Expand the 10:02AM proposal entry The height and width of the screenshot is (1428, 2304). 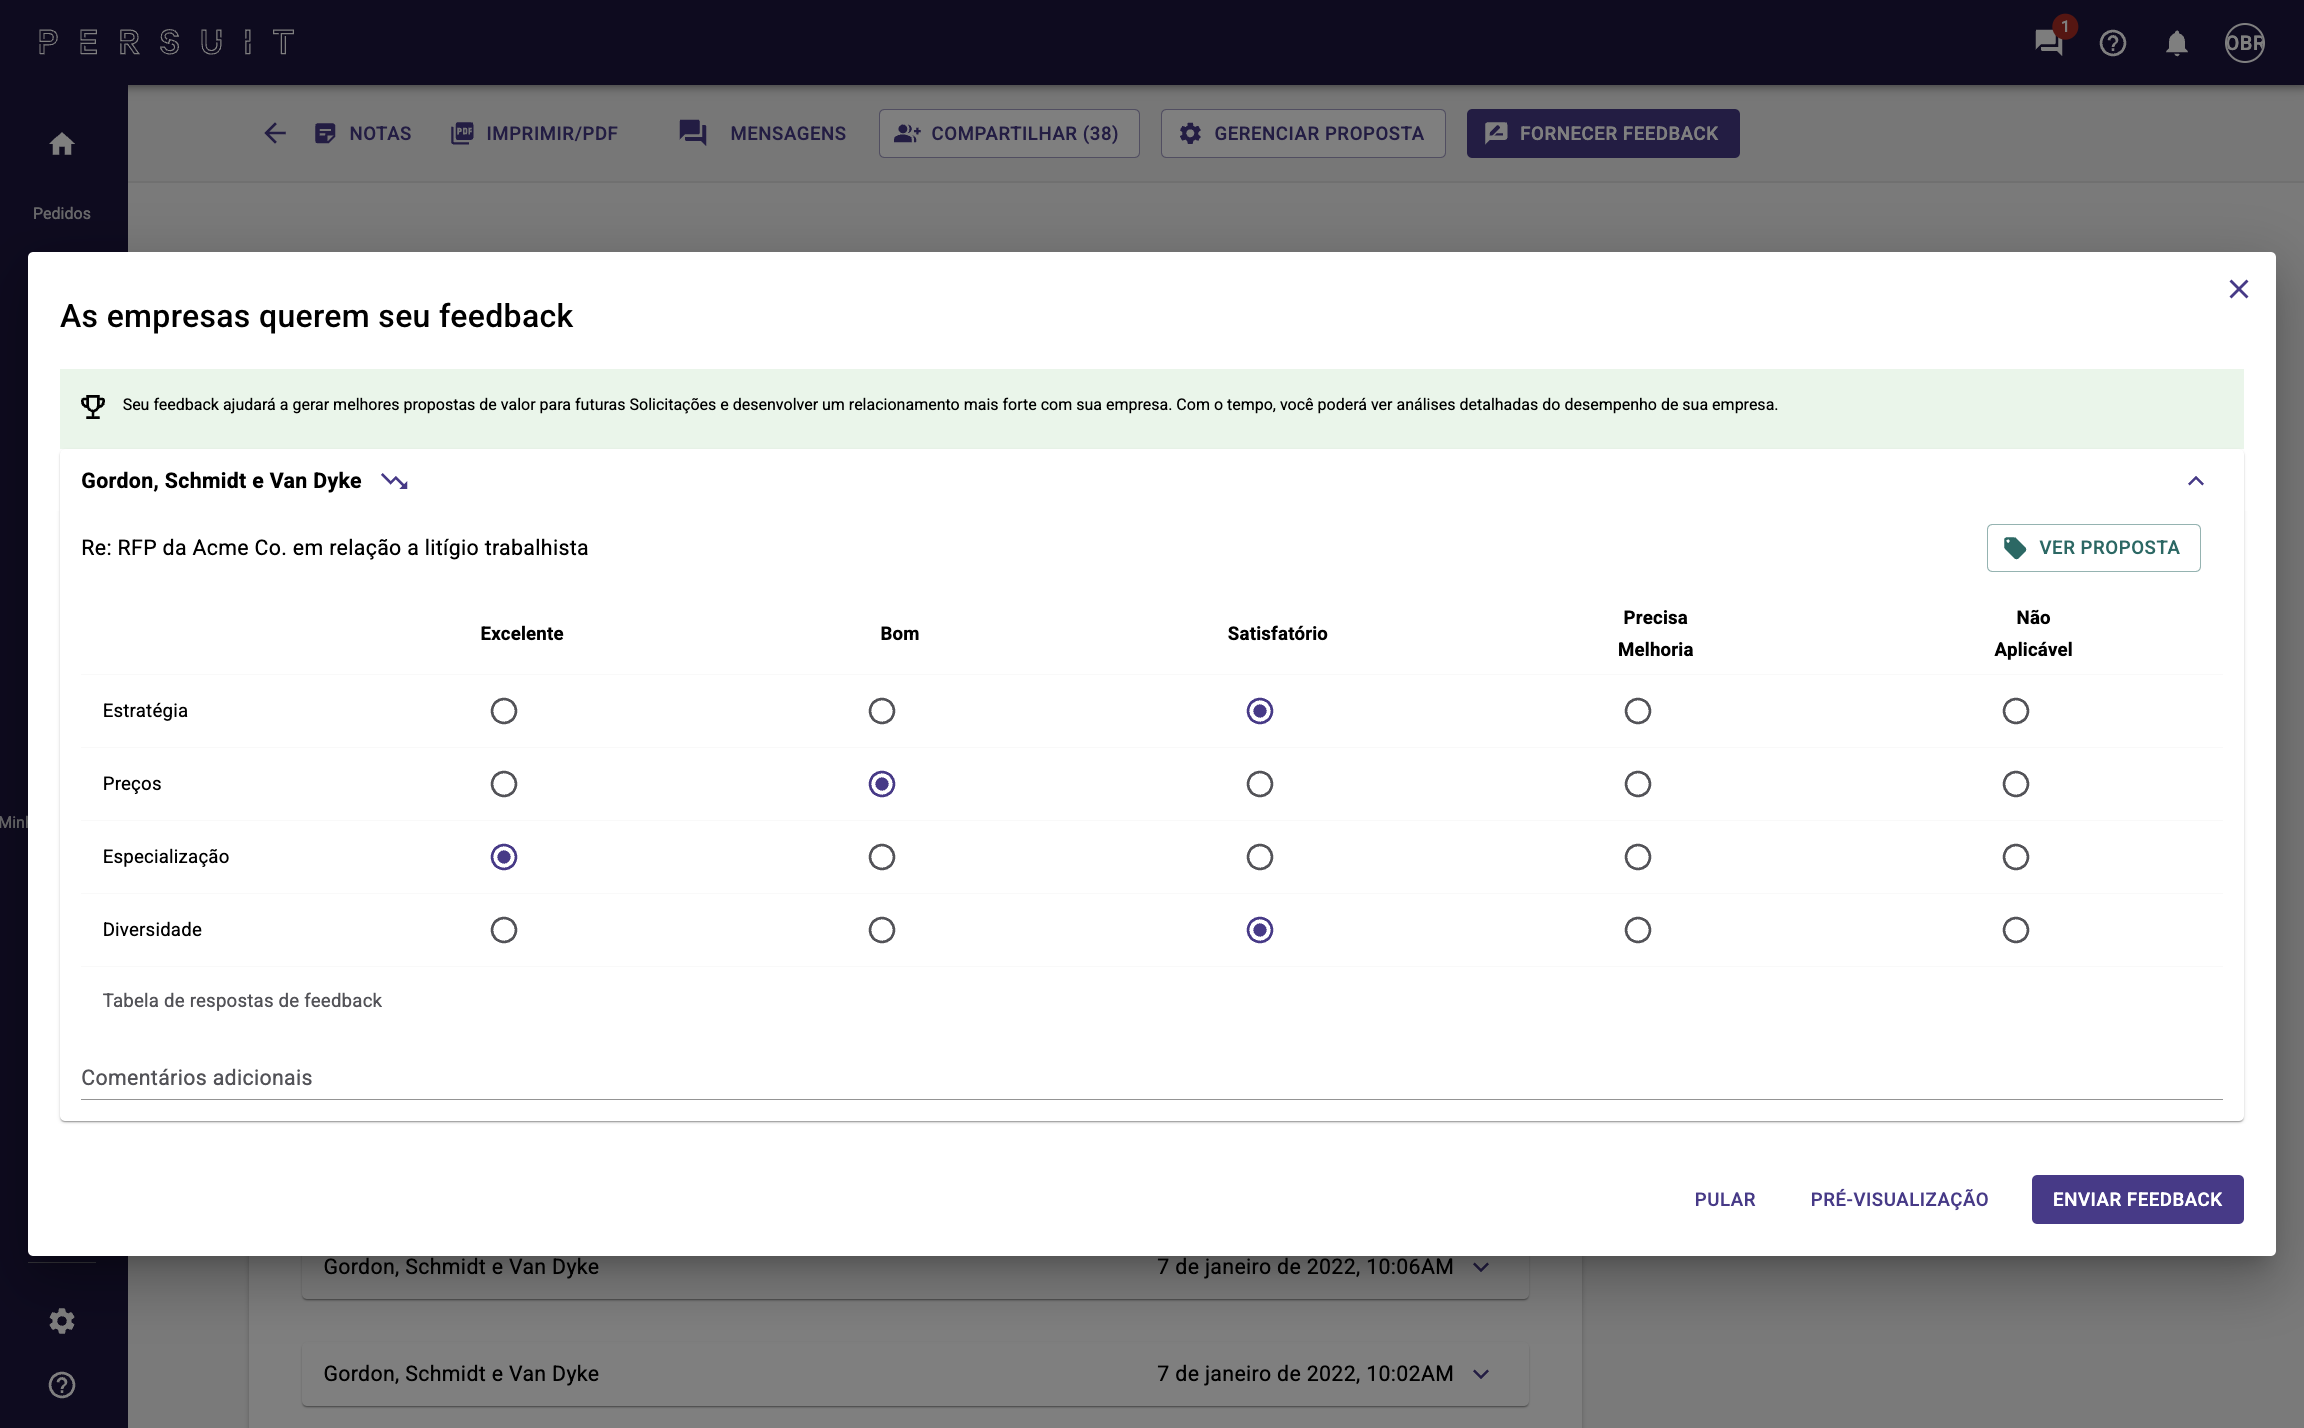(1481, 1374)
